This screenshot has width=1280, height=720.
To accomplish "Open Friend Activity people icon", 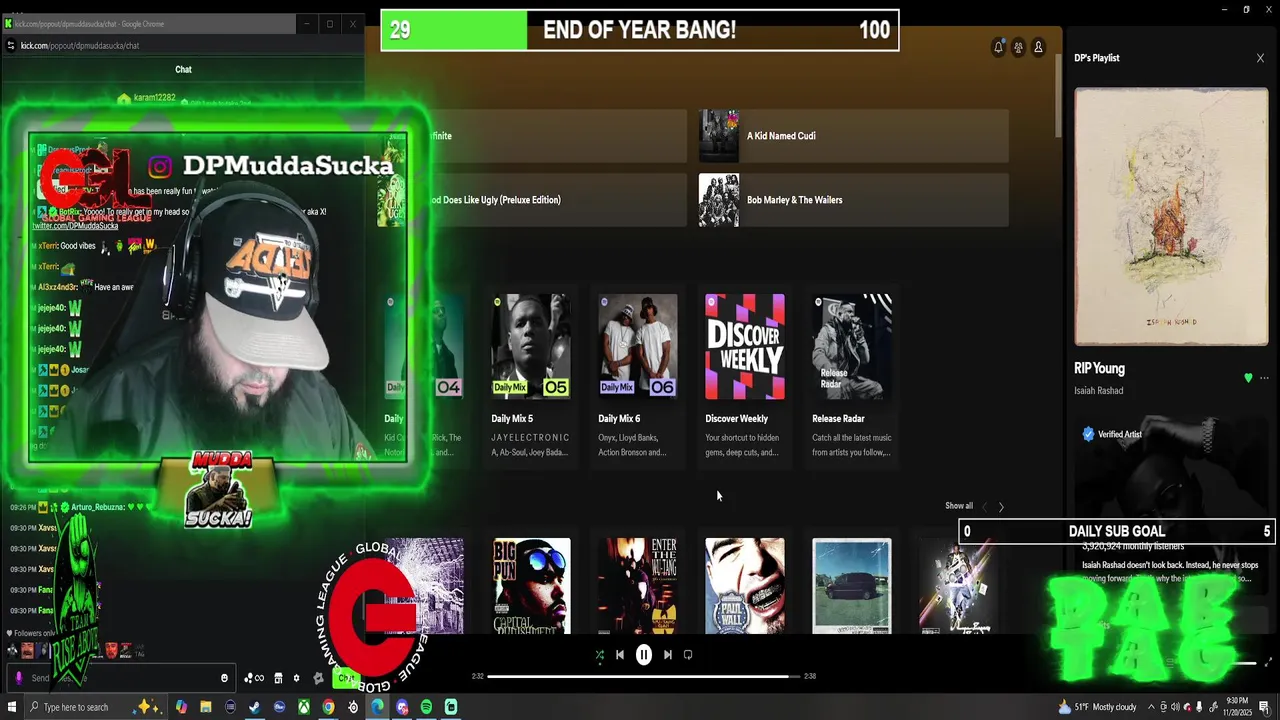I will coord(1018,47).
